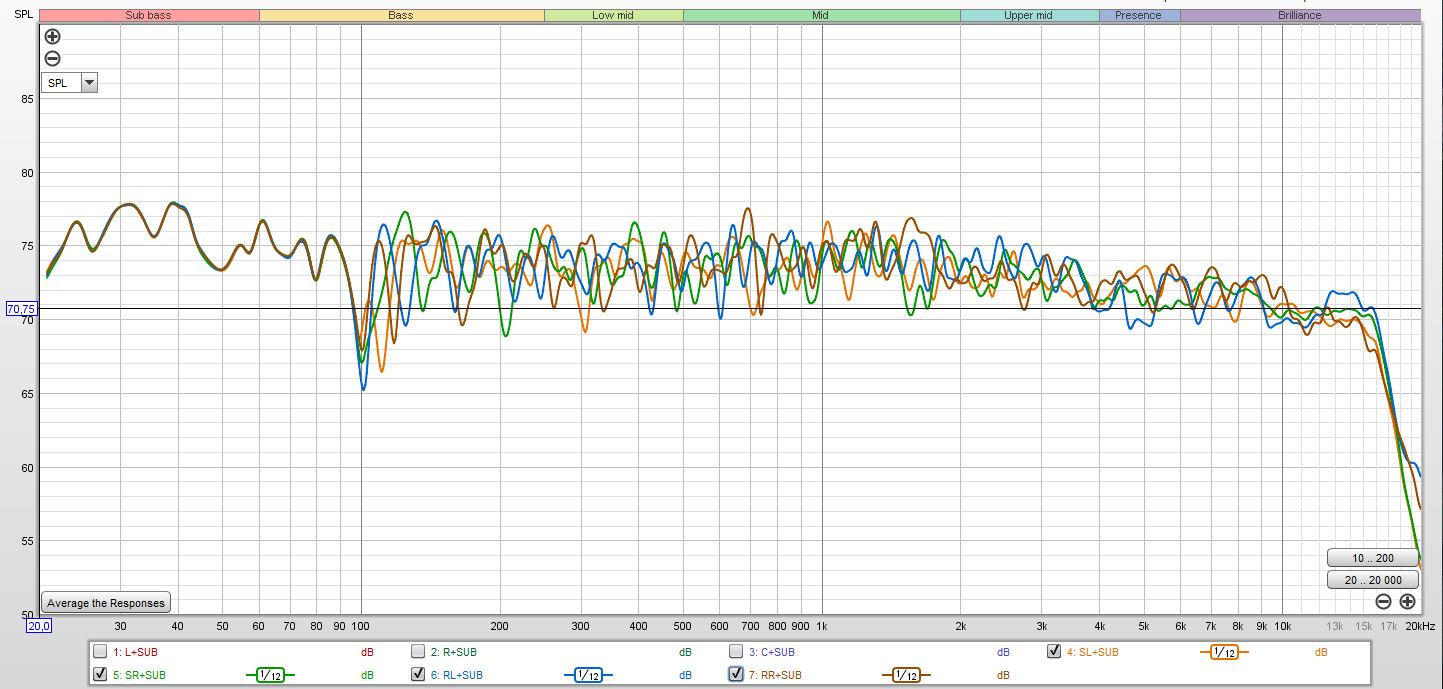
Task: Click the vertical zoom-in plus icon at top left
Action: 53,36
